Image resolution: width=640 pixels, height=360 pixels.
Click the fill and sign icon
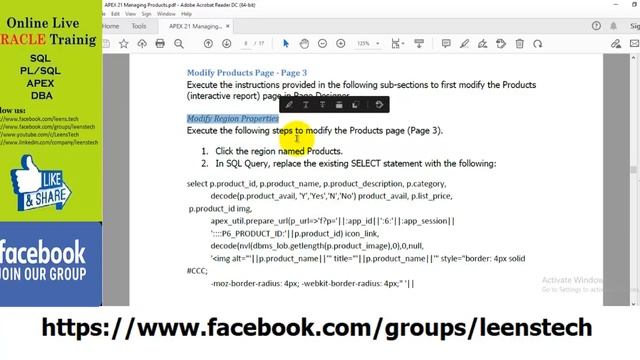[616, 44]
